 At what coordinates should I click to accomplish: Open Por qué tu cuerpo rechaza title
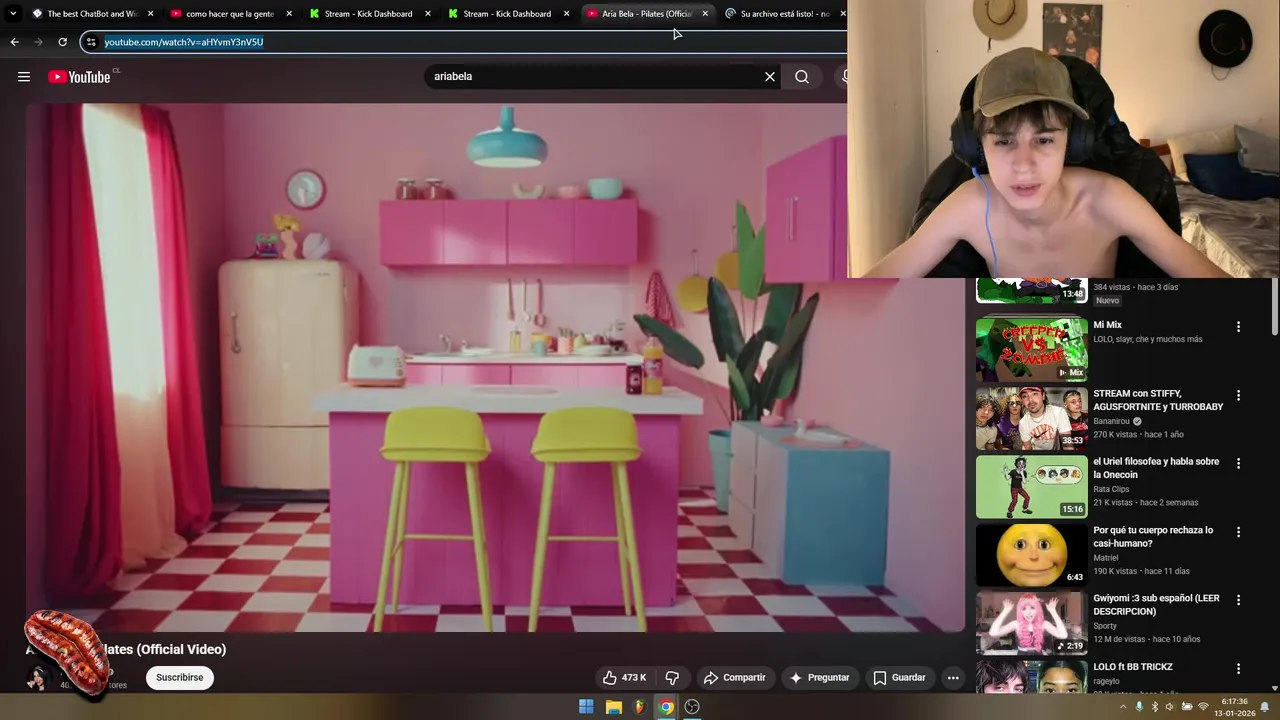1153,537
